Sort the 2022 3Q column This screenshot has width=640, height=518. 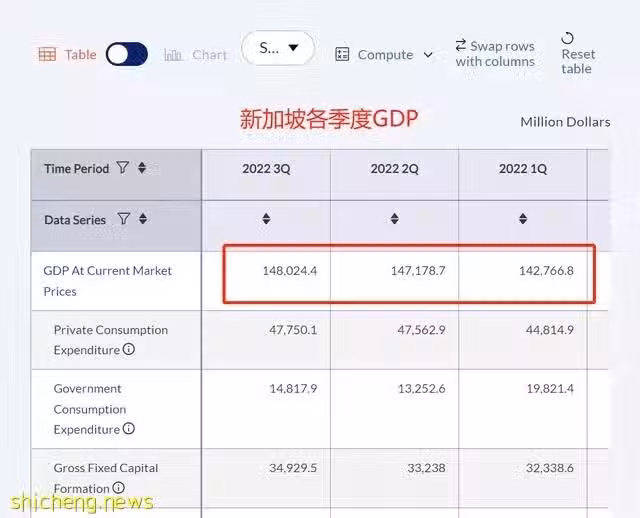coord(266,218)
